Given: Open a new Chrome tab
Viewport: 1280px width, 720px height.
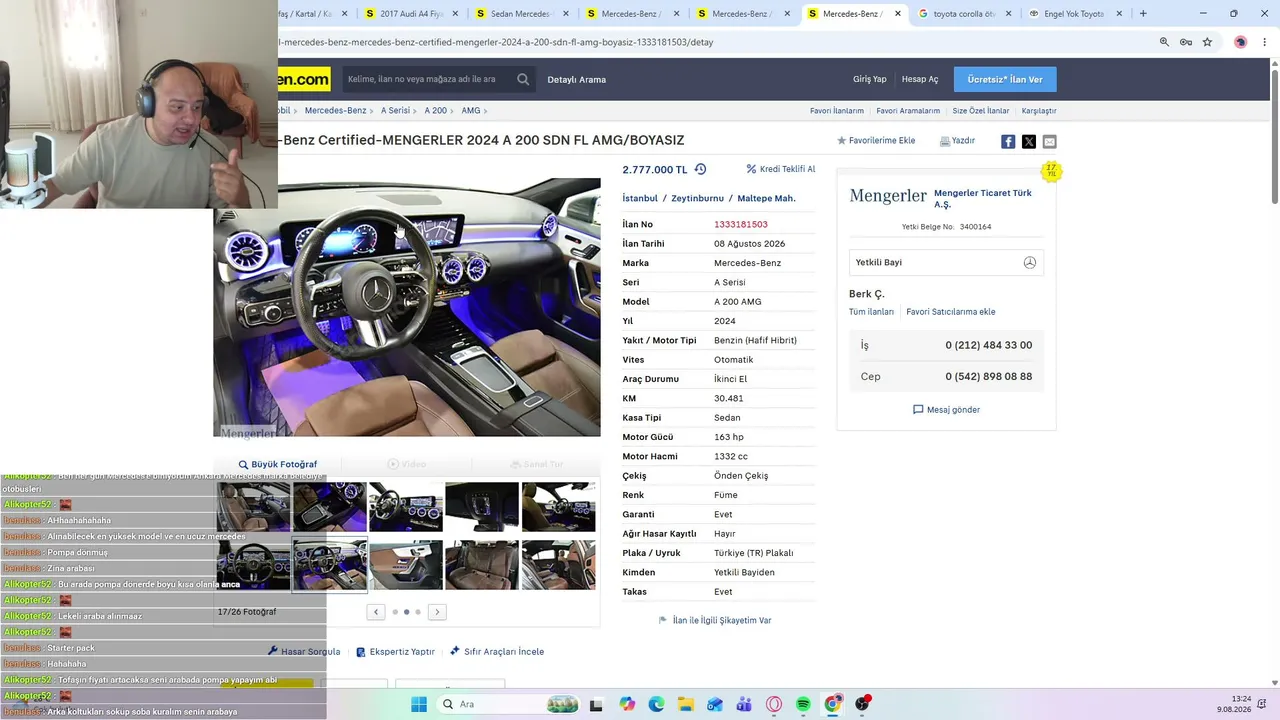Looking at the screenshot, I should 1143,14.
